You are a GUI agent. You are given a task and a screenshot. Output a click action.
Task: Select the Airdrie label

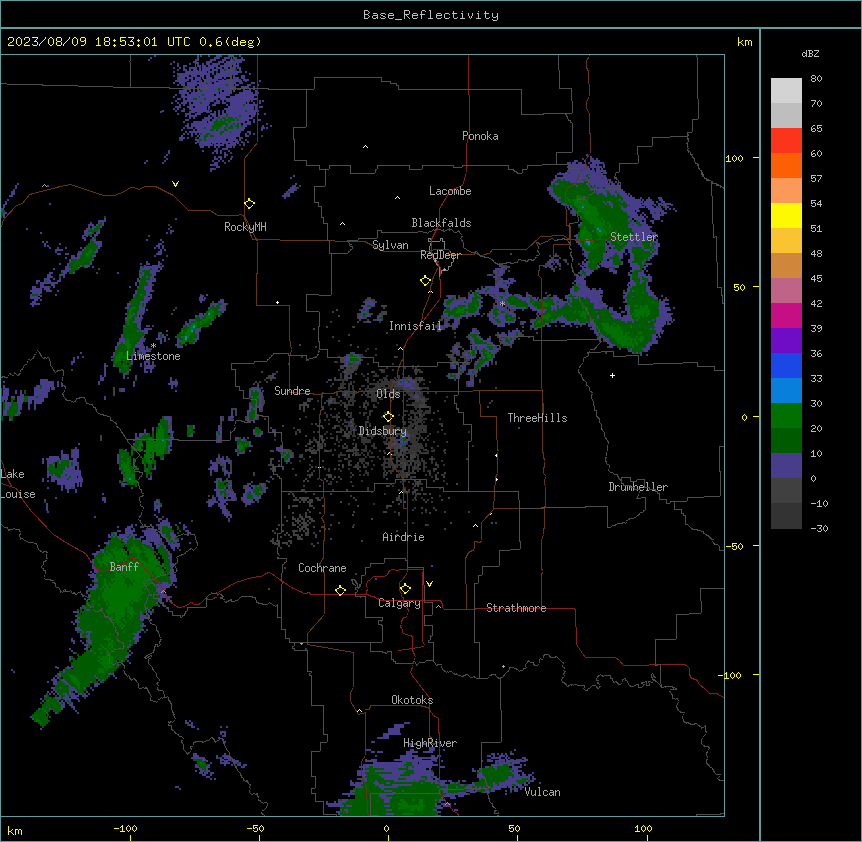(x=403, y=537)
